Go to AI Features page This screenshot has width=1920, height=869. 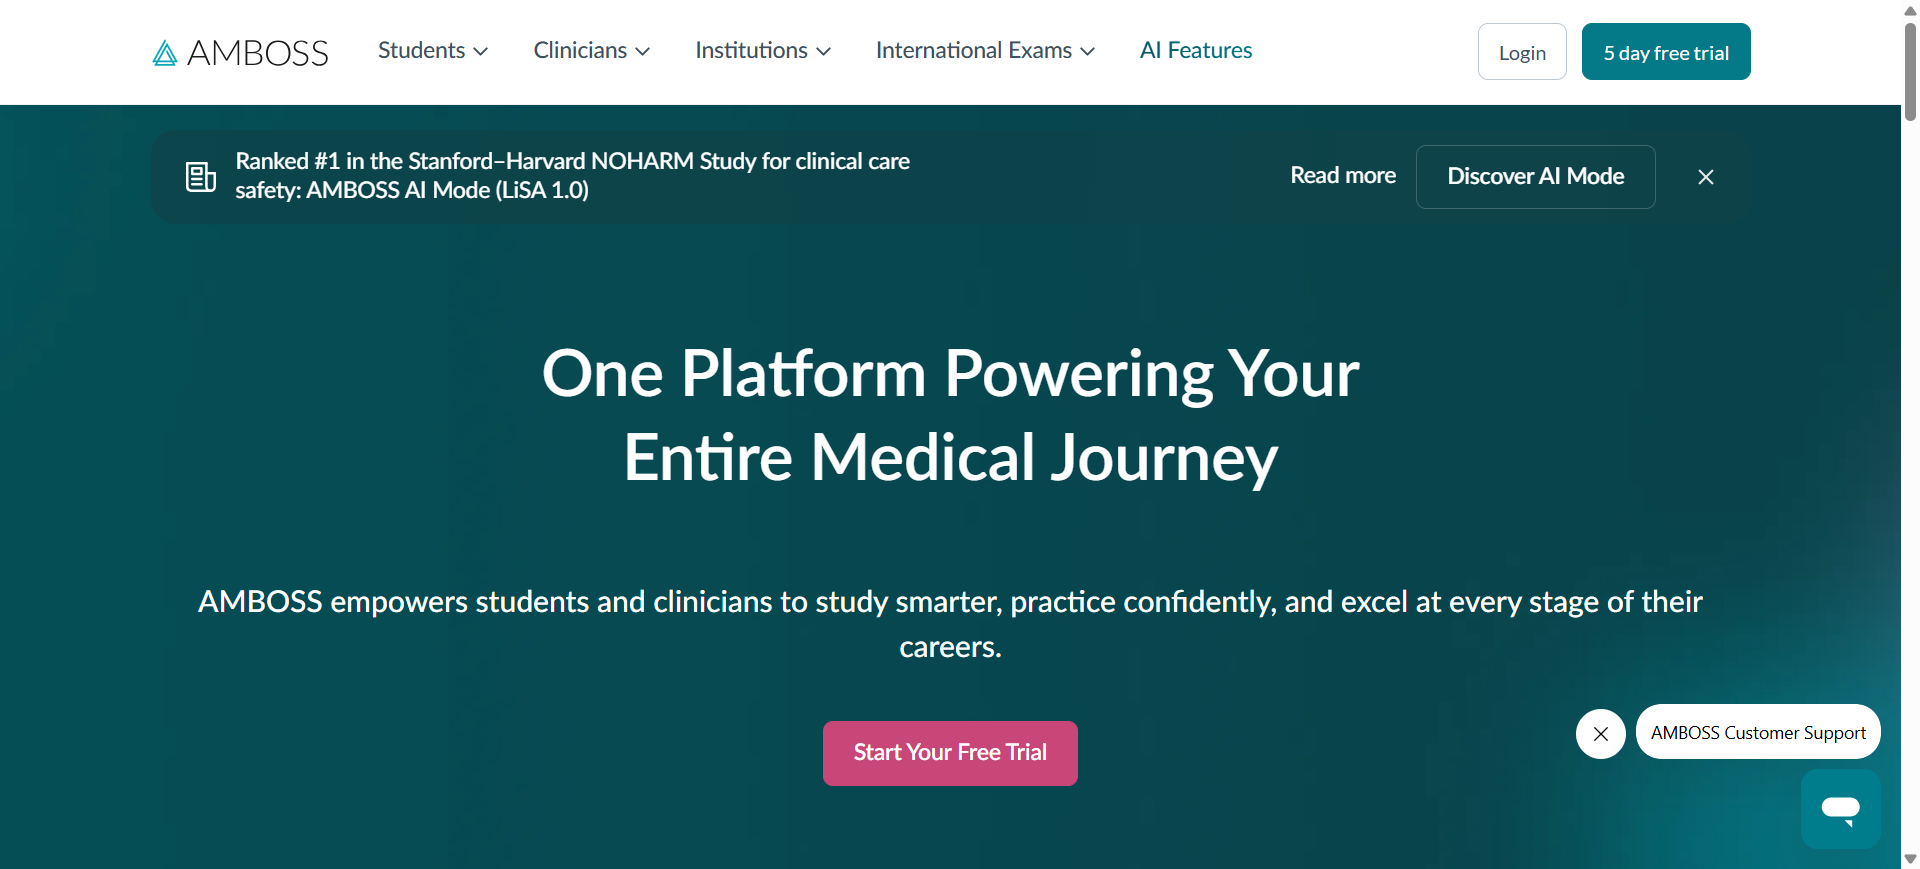[x=1196, y=51]
